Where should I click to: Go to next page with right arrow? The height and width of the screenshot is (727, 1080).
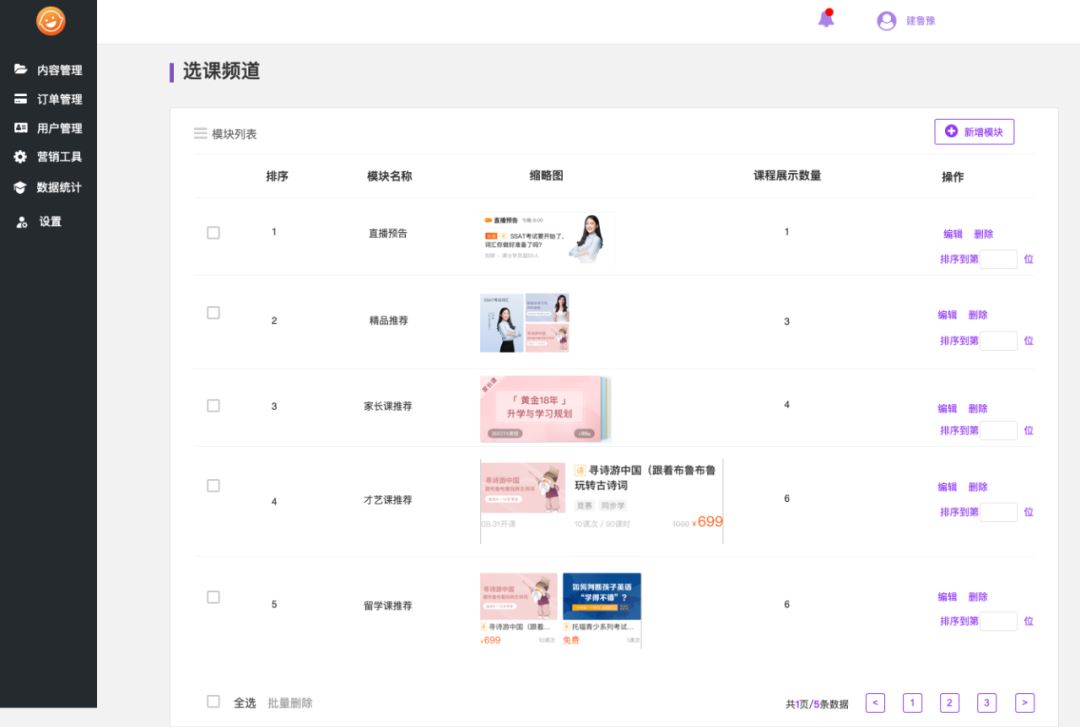point(1024,703)
